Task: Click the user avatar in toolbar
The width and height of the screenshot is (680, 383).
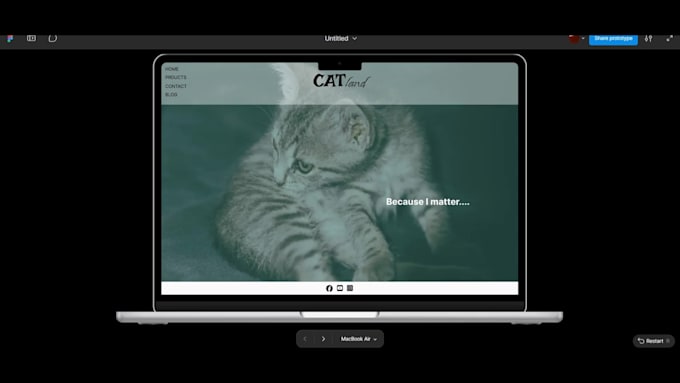Action: (574, 39)
